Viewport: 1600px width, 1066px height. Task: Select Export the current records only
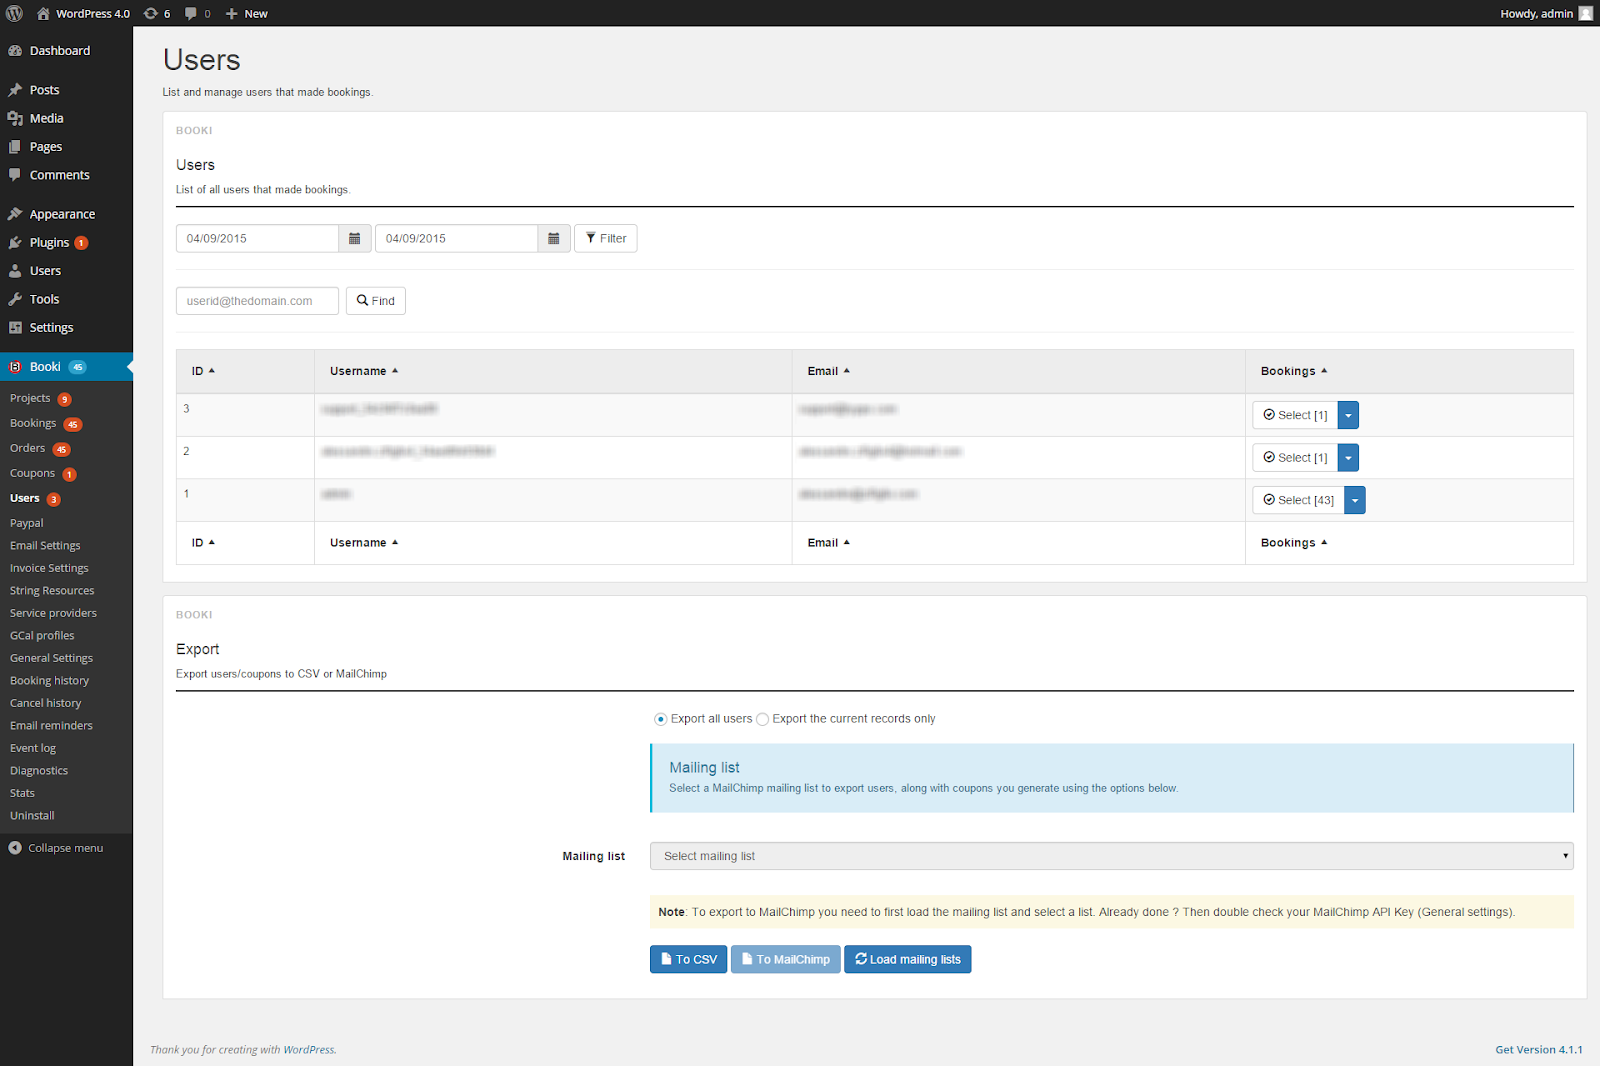point(762,719)
